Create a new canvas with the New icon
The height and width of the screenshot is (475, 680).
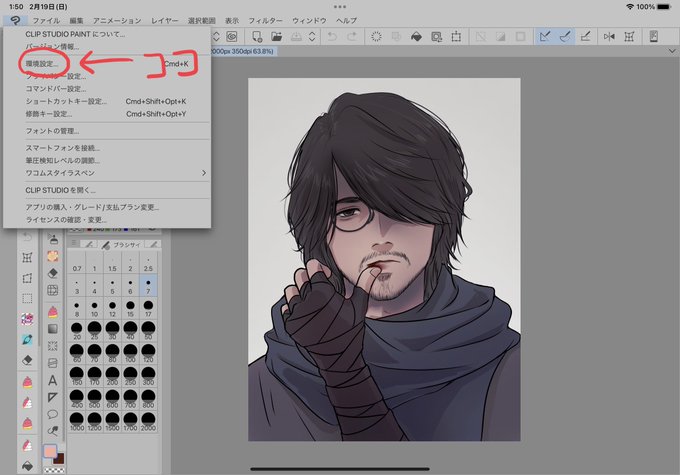pyautogui.click(x=257, y=37)
